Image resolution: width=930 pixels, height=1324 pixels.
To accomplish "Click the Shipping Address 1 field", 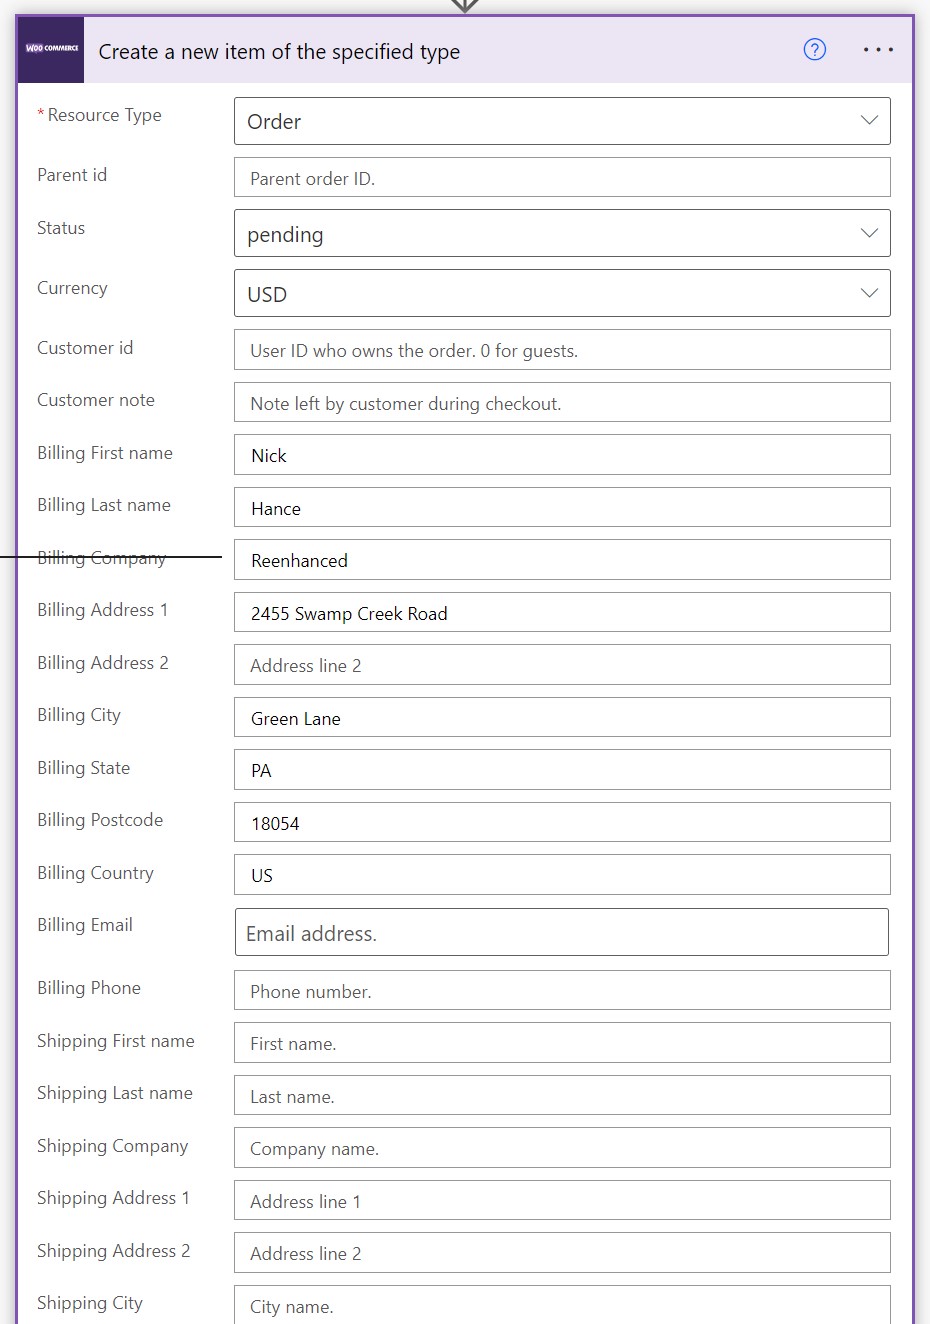I will pyautogui.click(x=561, y=1200).
